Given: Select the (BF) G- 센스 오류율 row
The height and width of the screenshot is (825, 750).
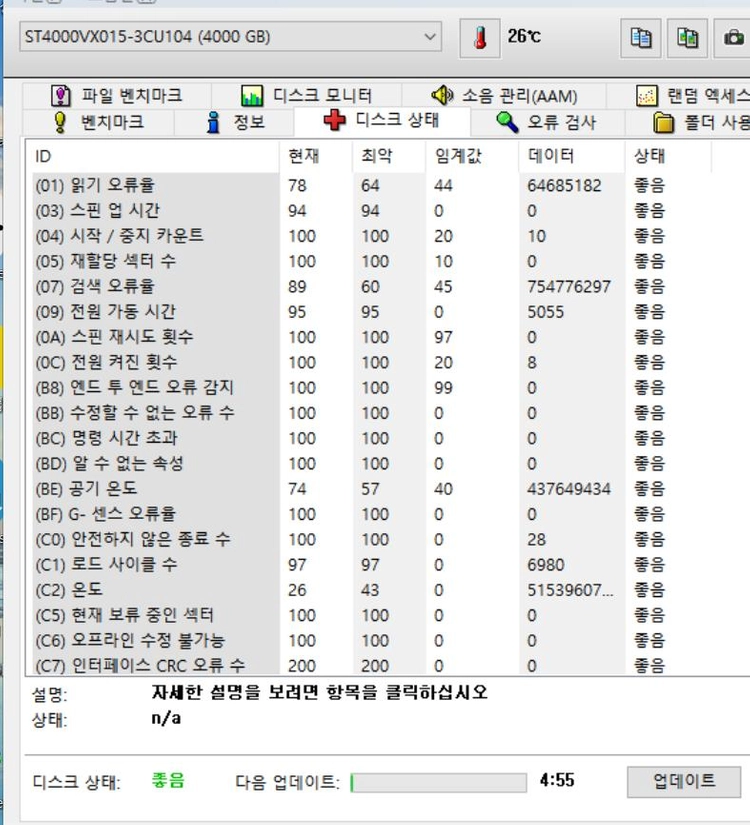Looking at the screenshot, I should [372, 514].
